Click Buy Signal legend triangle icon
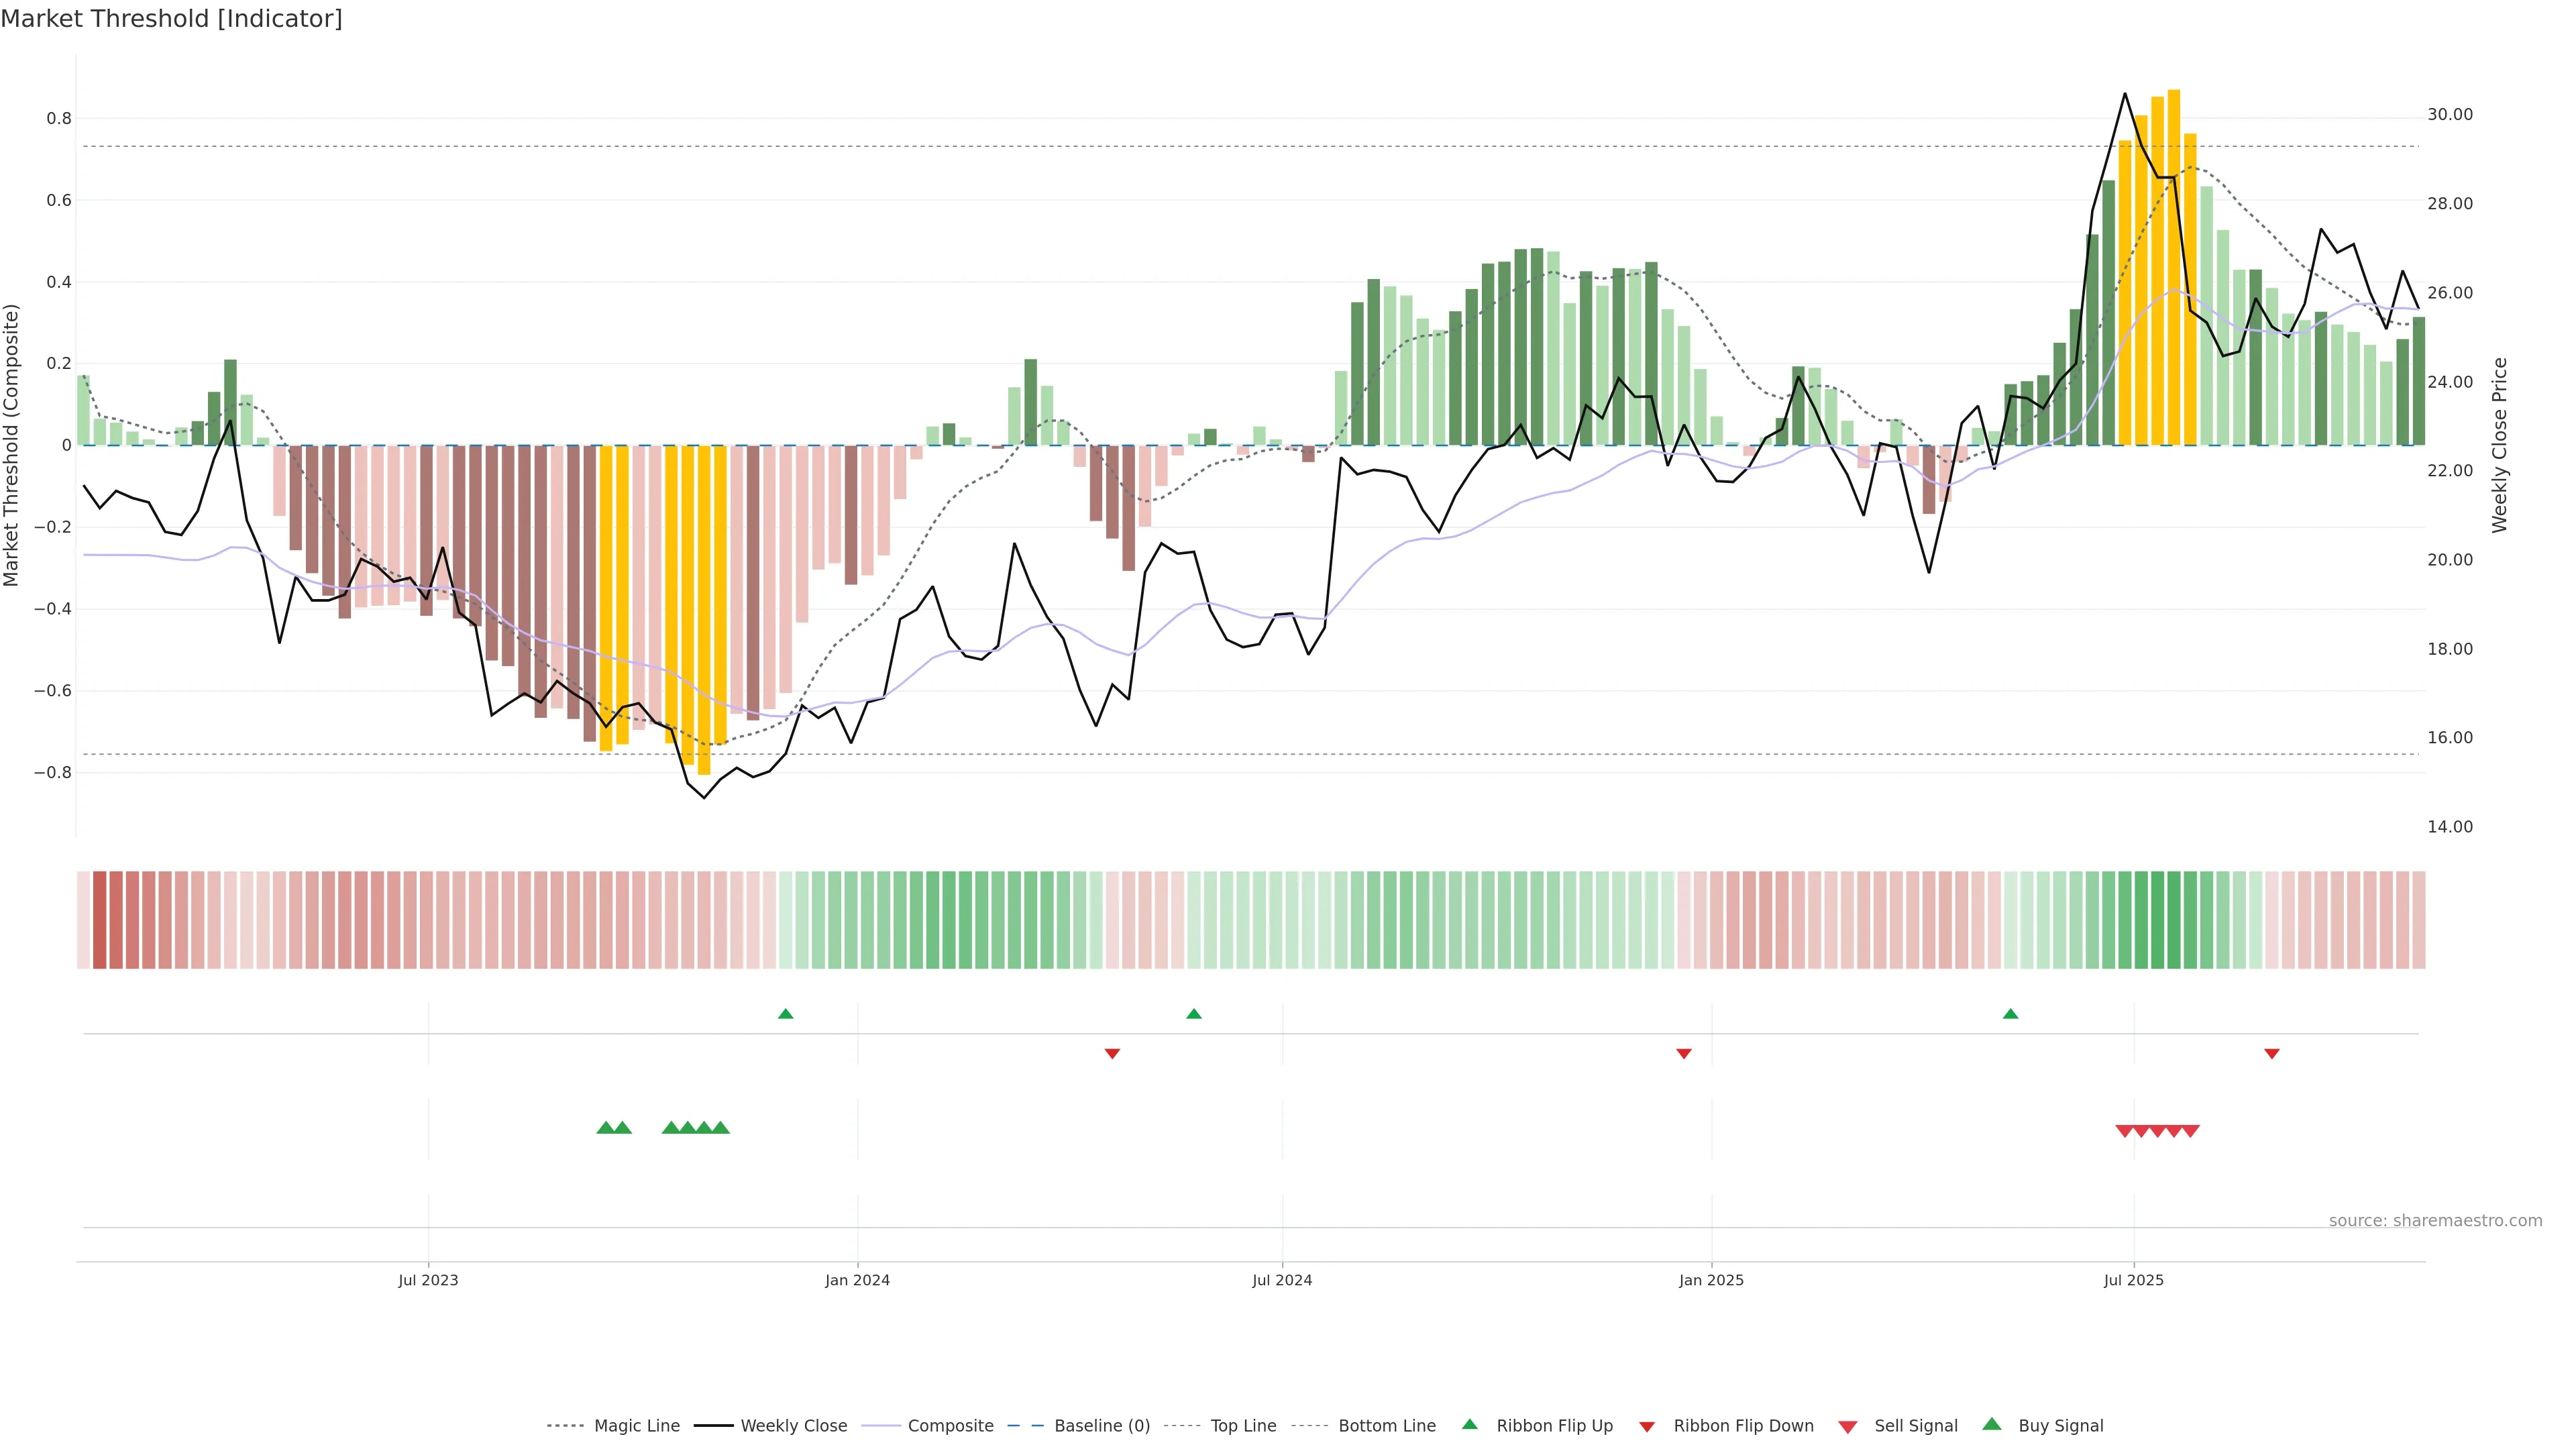 coord(1992,1424)
